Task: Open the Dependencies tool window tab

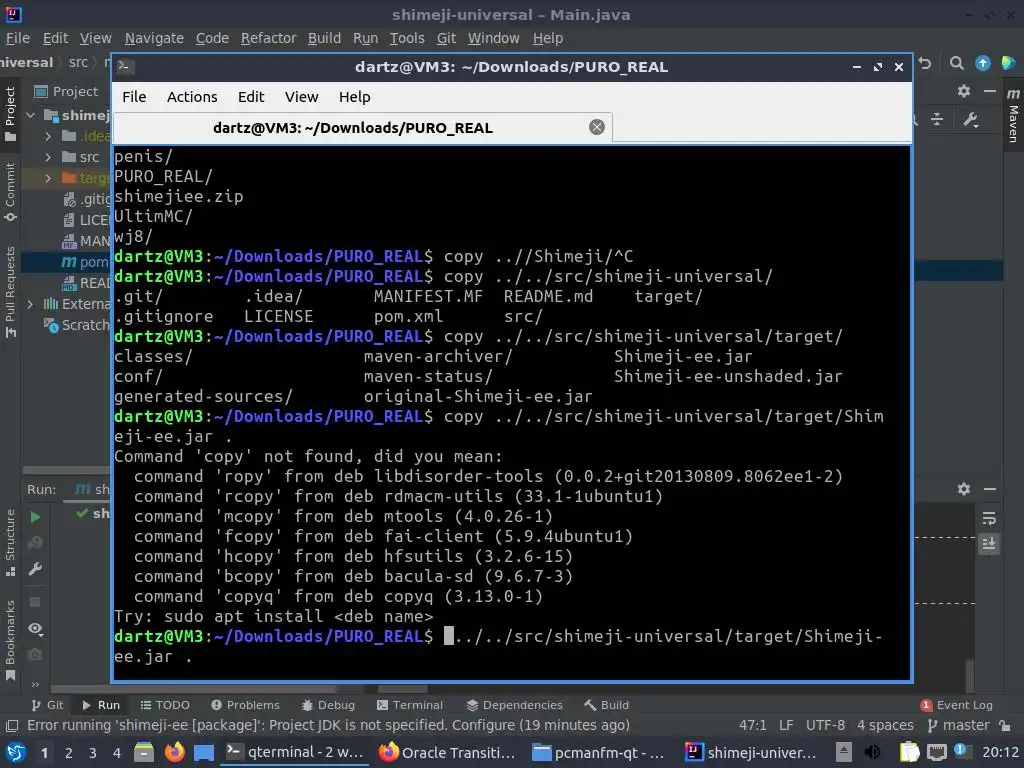Action: tap(515, 705)
